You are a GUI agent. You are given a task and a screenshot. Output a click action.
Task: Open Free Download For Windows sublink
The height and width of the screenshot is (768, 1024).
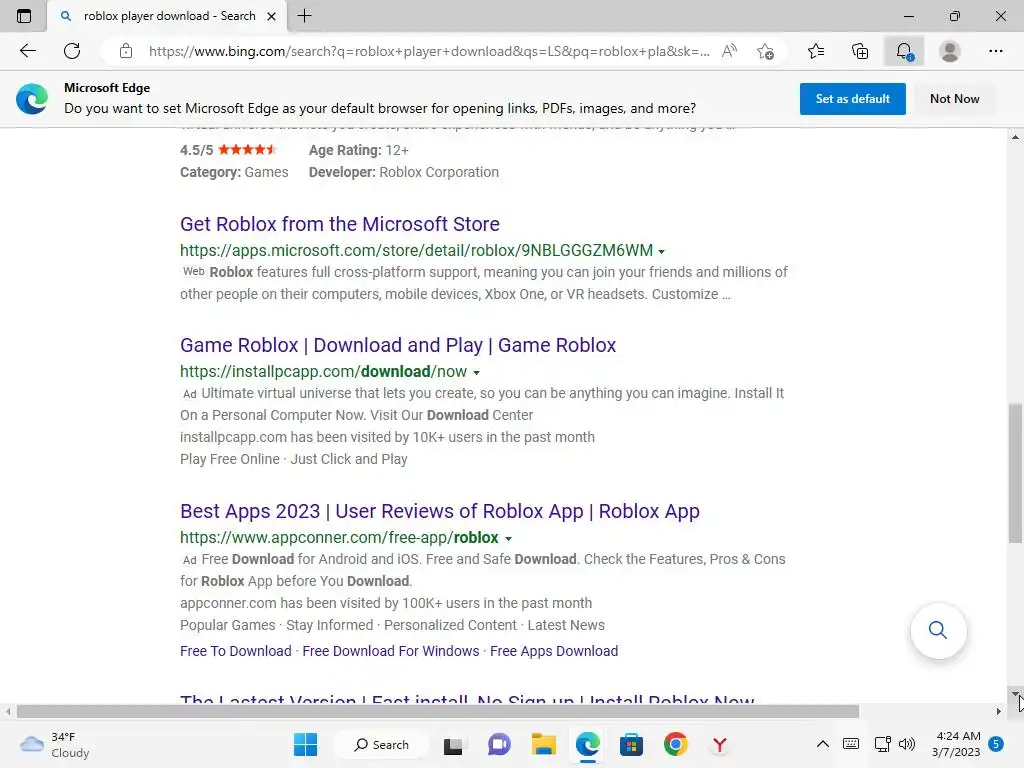[391, 651]
